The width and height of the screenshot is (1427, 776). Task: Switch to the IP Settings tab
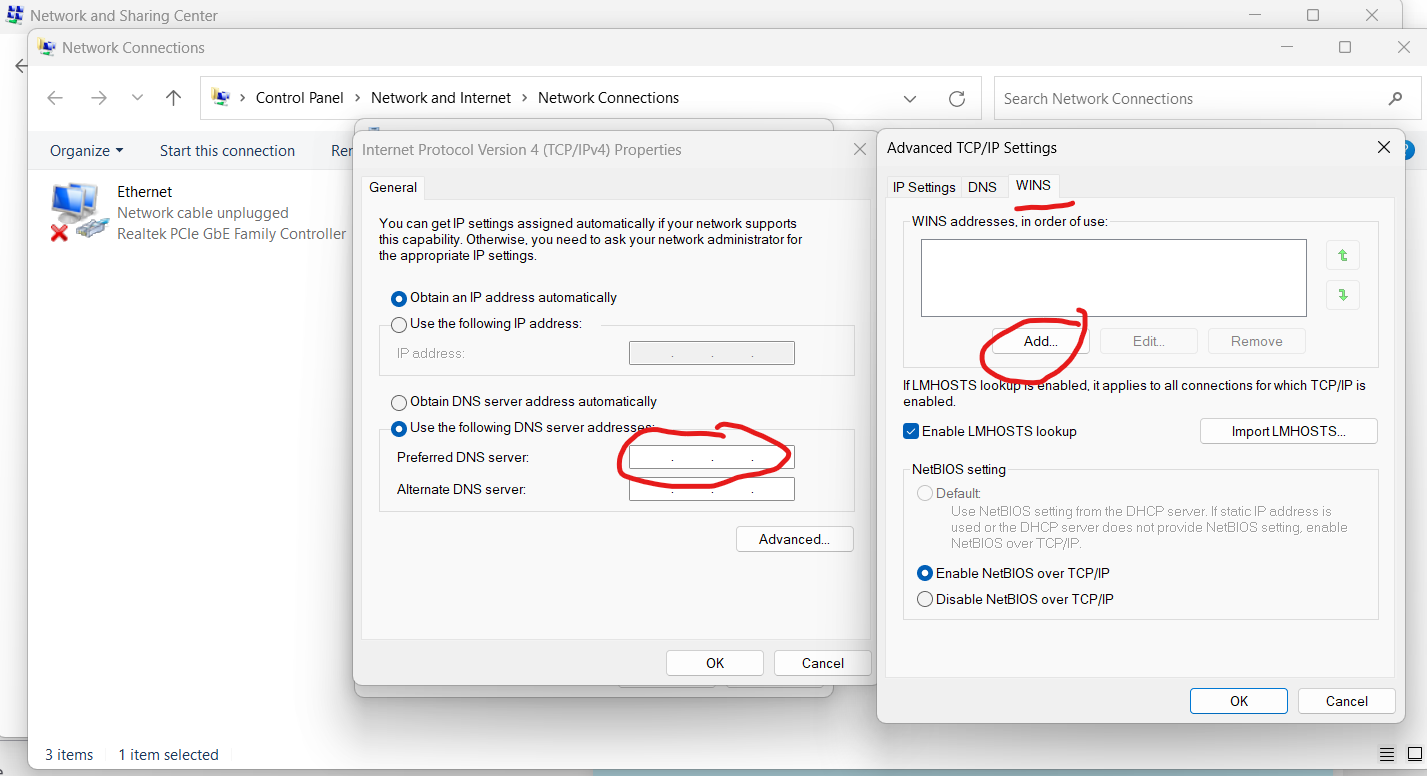coord(923,187)
